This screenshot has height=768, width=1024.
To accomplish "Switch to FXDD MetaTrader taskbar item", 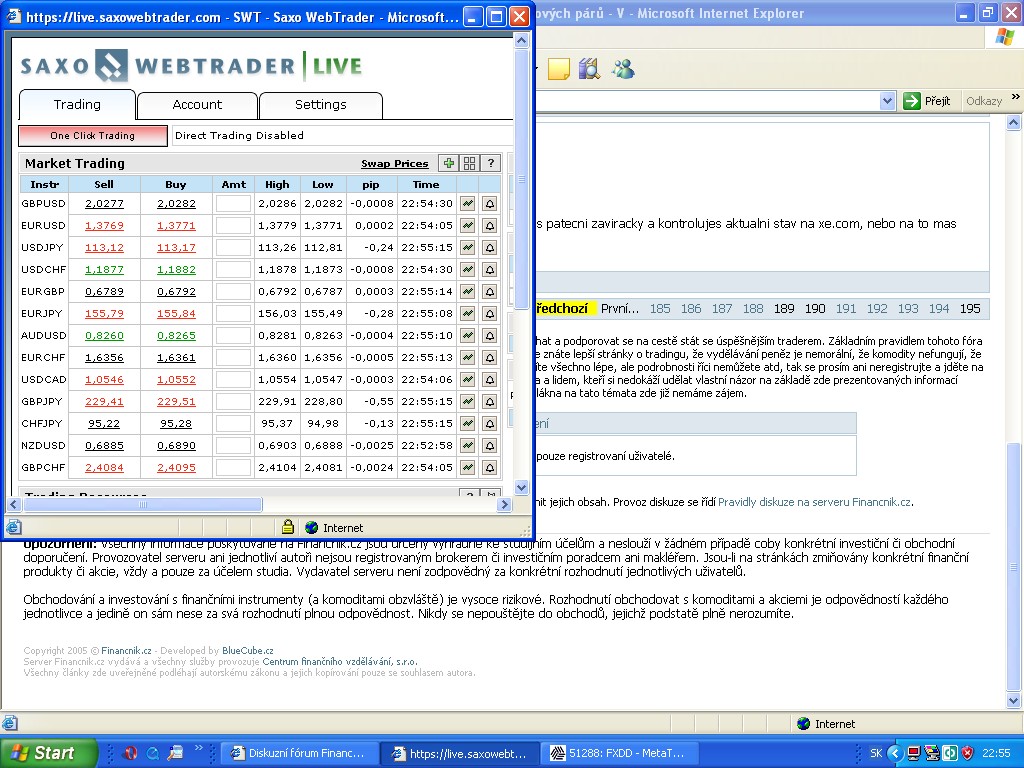I will [x=618, y=753].
